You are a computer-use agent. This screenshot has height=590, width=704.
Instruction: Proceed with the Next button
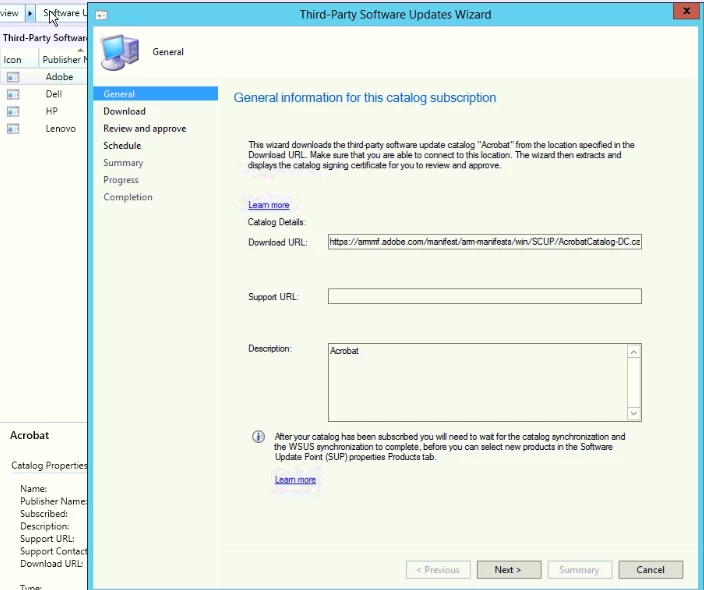pos(509,570)
